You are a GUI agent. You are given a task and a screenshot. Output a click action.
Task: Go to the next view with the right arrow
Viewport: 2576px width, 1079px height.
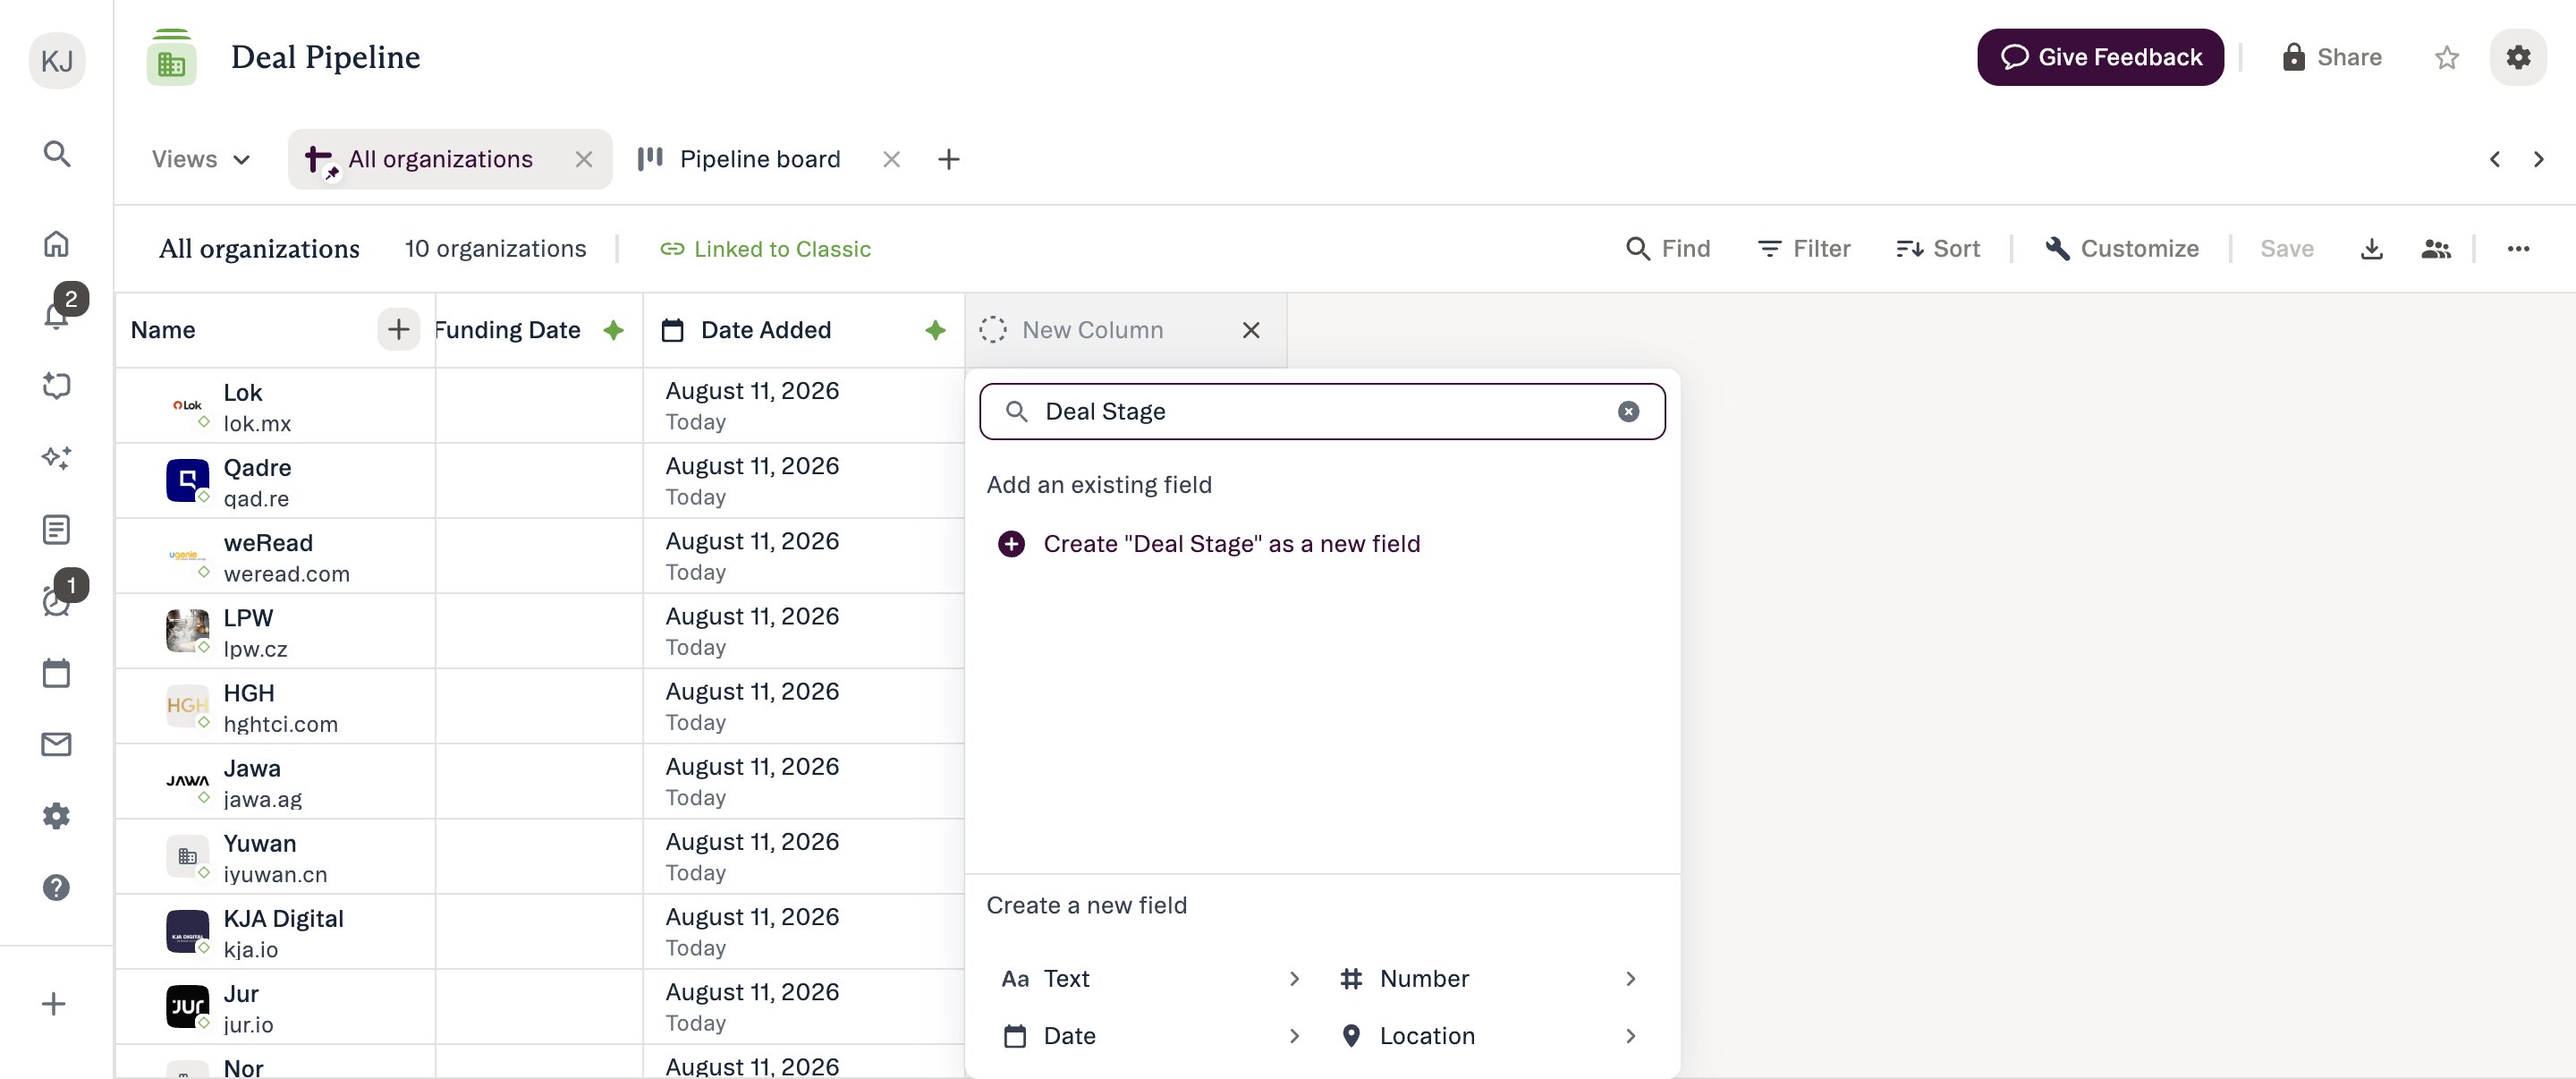point(2538,160)
